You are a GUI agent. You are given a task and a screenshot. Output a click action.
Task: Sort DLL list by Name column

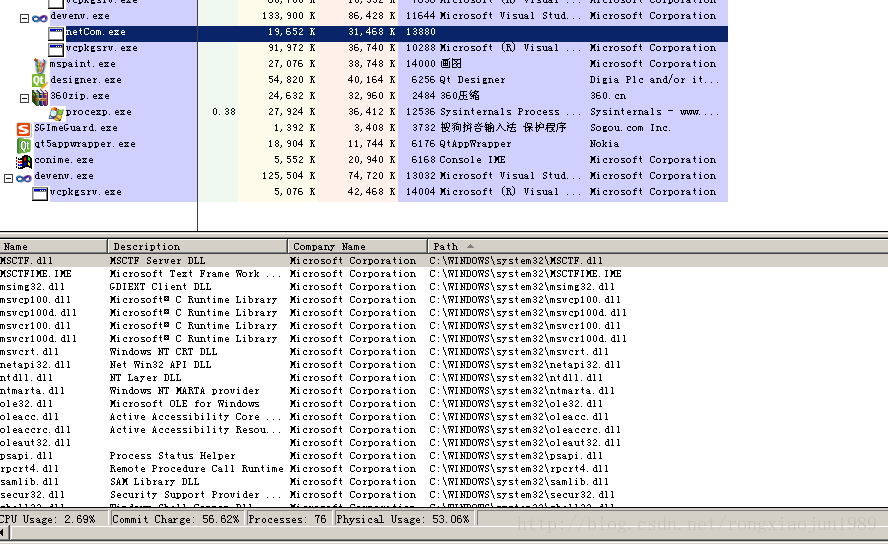coord(53,246)
